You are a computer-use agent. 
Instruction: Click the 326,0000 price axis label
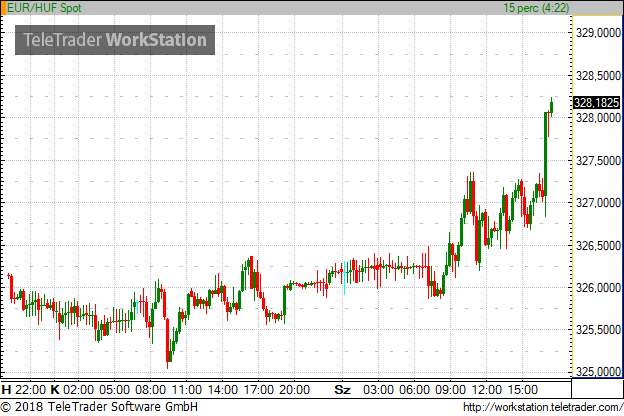coord(598,287)
